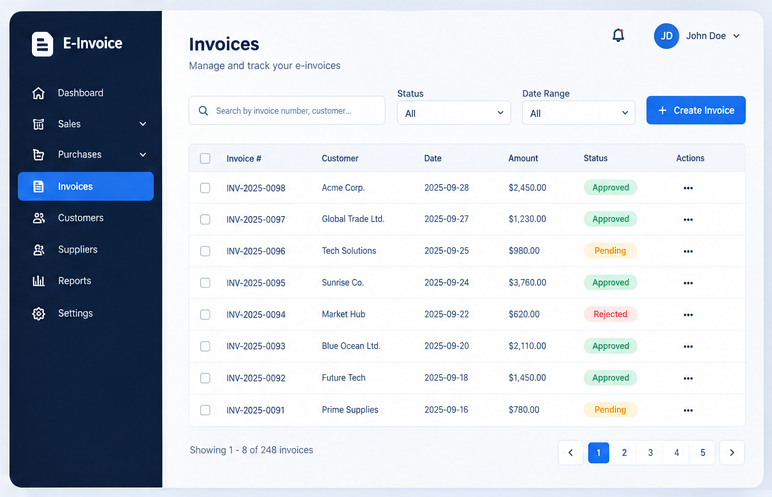This screenshot has height=497, width=772.
Task: Click the JD user avatar
Action: pos(666,36)
